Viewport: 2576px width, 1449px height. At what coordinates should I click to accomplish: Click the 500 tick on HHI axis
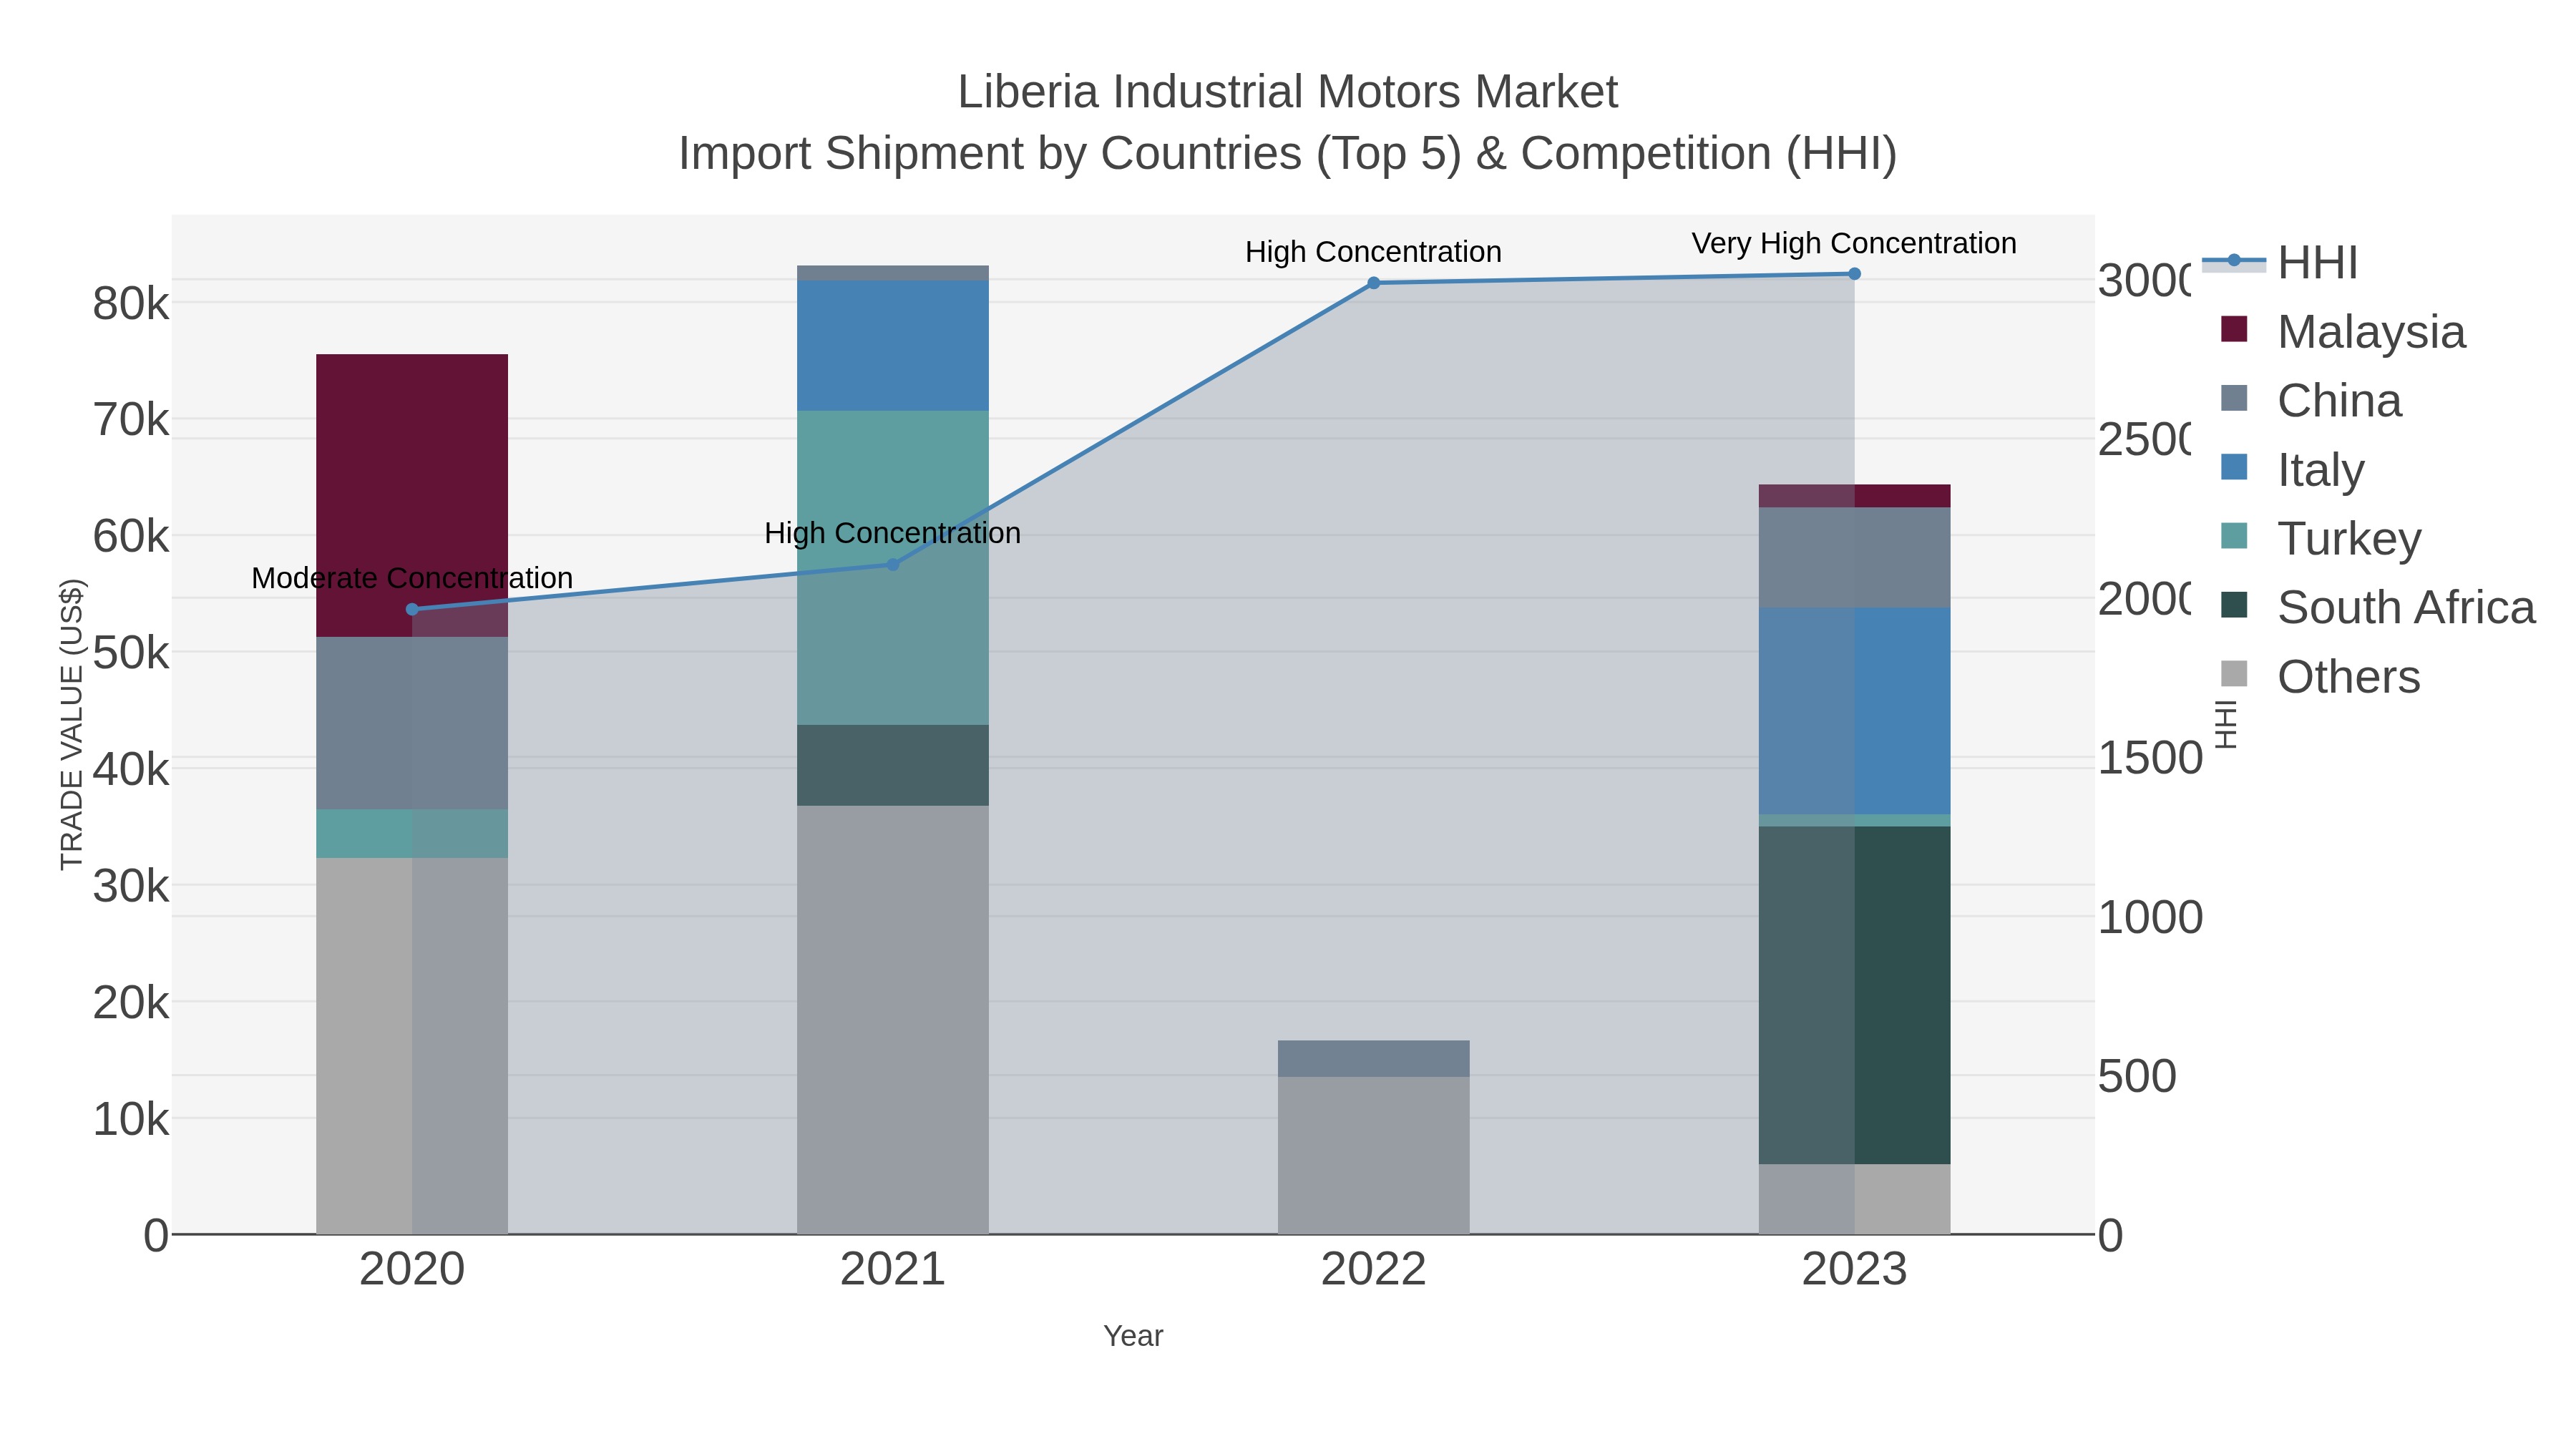click(2137, 1077)
